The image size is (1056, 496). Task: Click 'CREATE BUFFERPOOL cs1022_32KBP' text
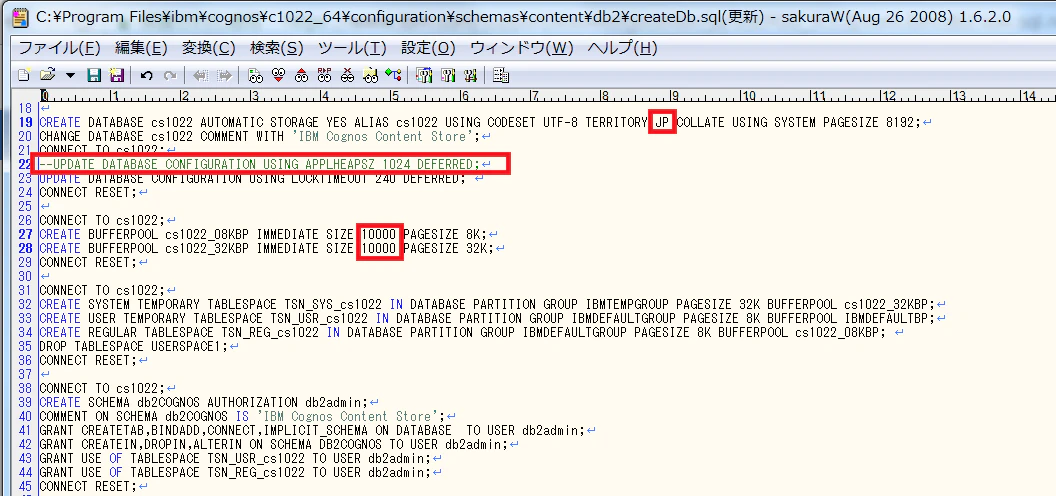tap(143, 248)
